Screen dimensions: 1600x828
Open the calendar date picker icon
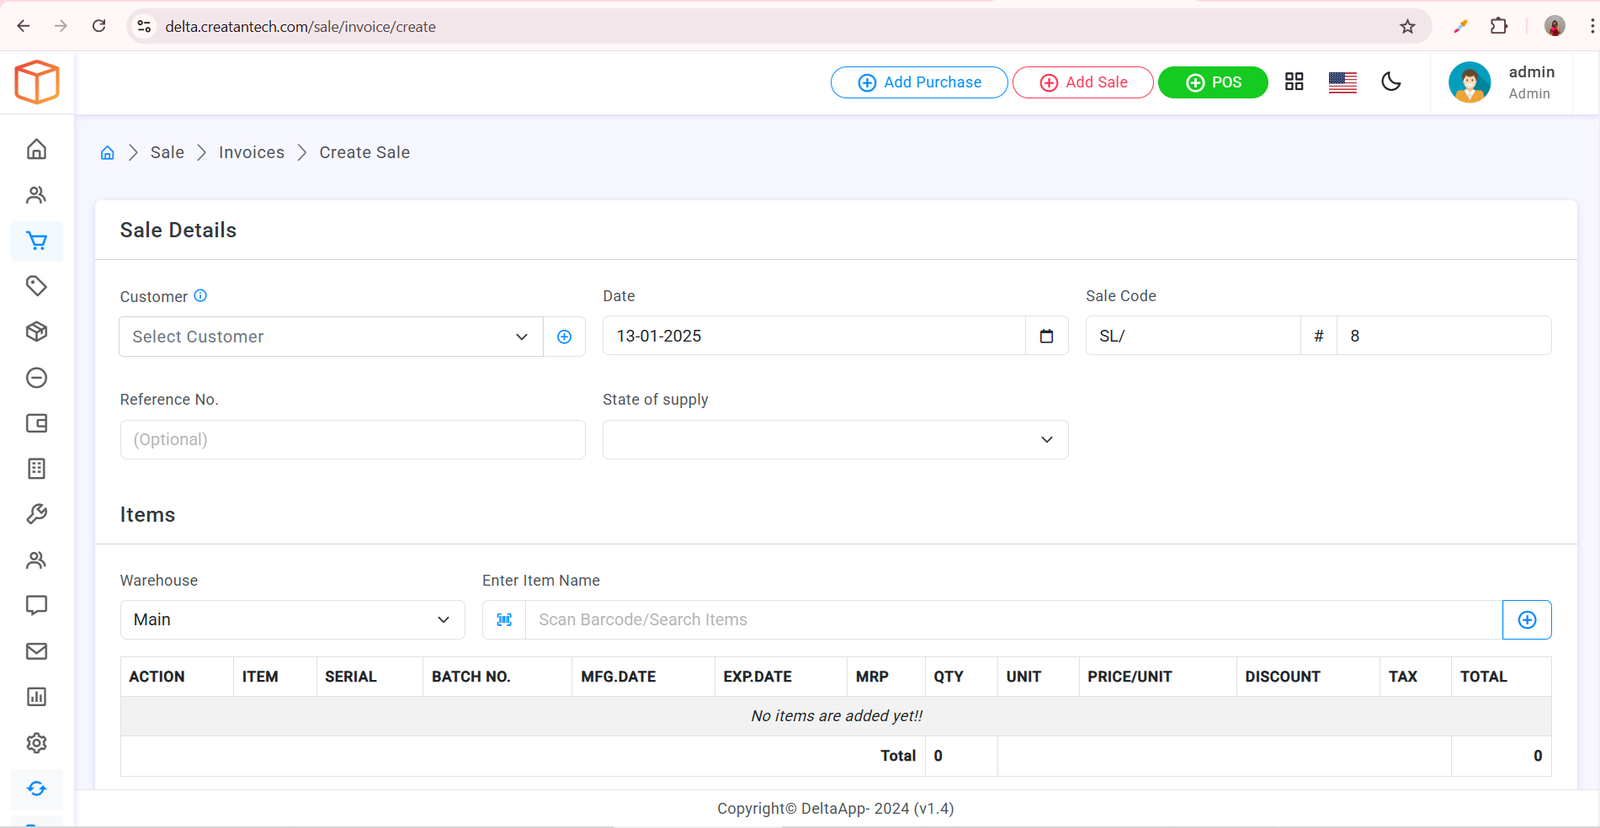[1046, 336]
